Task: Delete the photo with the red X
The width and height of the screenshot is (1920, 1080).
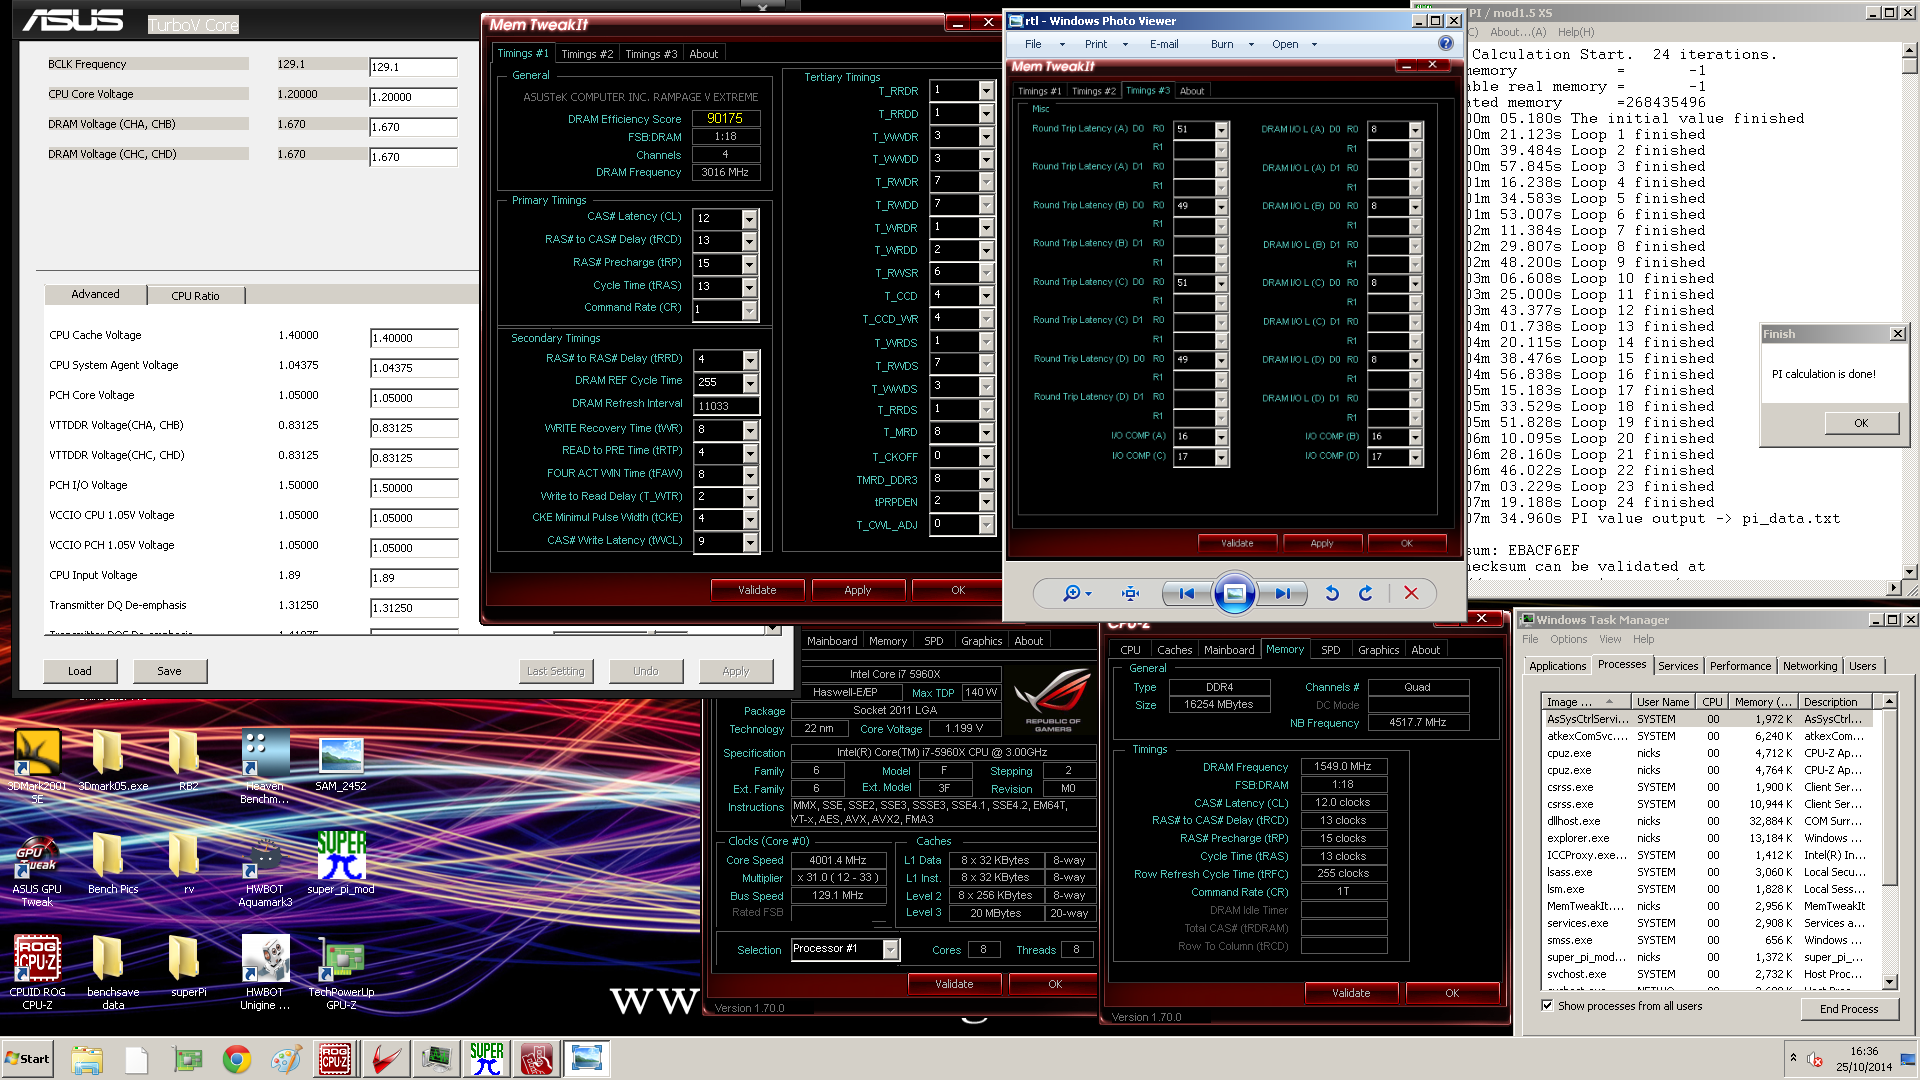Action: coord(1411,593)
